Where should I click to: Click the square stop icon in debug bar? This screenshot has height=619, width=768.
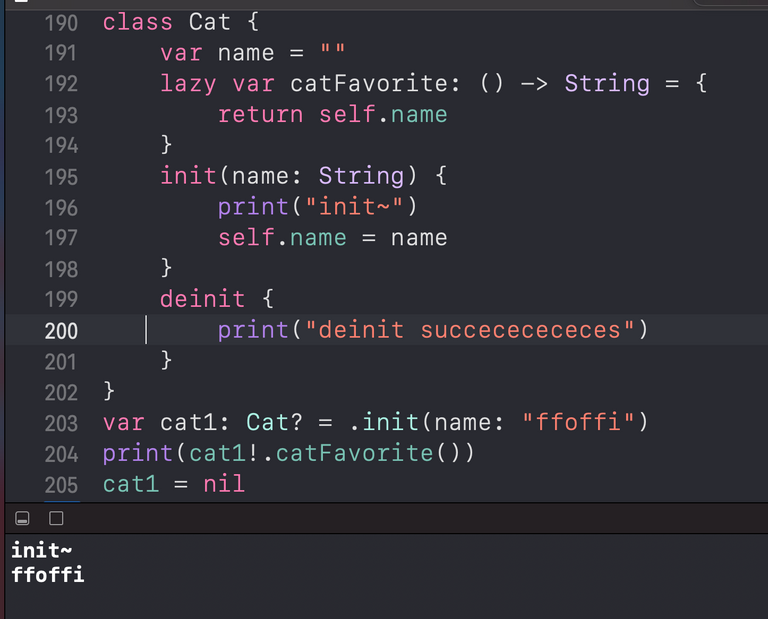pos(56,518)
